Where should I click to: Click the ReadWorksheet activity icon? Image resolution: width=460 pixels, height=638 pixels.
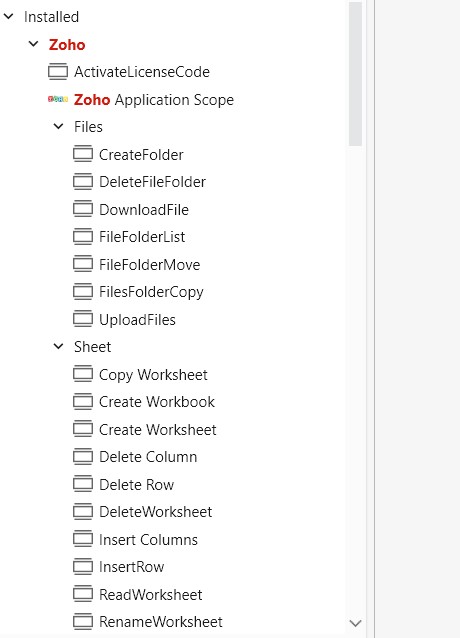point(83,594)
